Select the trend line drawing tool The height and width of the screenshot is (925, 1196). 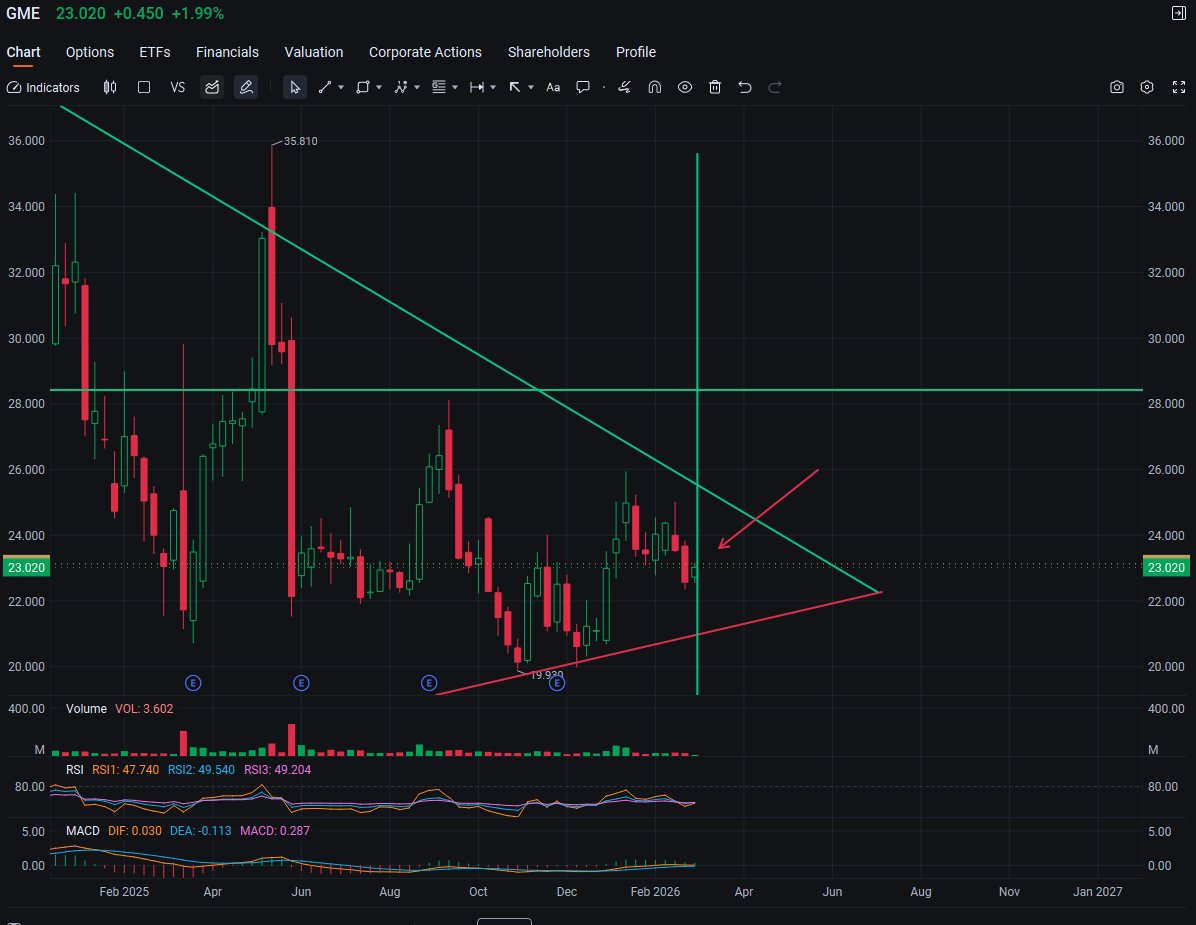325,88
